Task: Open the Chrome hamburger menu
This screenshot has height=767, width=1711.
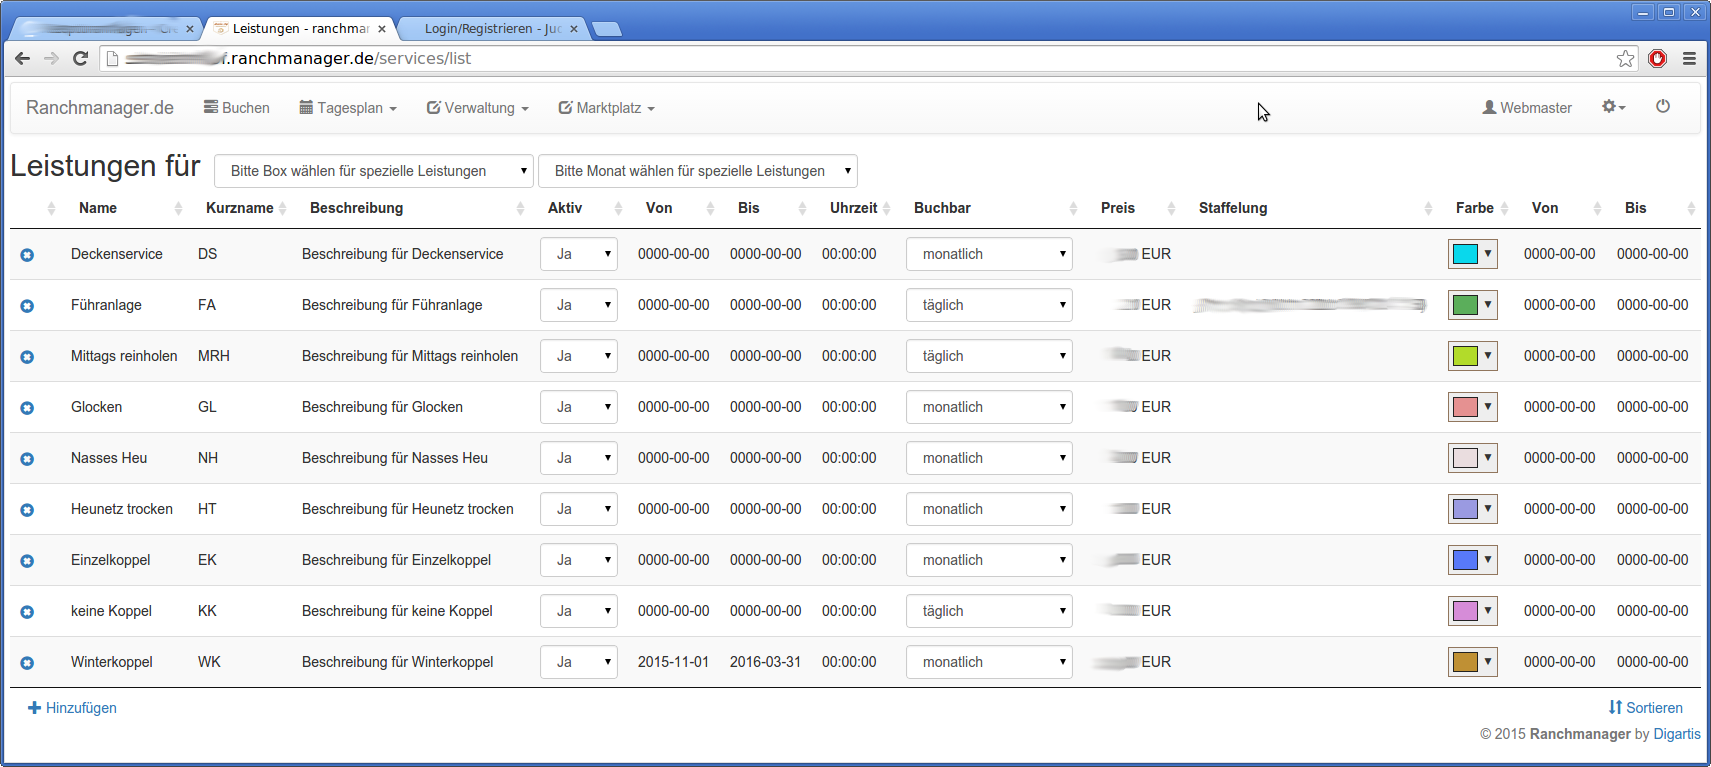Action: pos(1689,58)
